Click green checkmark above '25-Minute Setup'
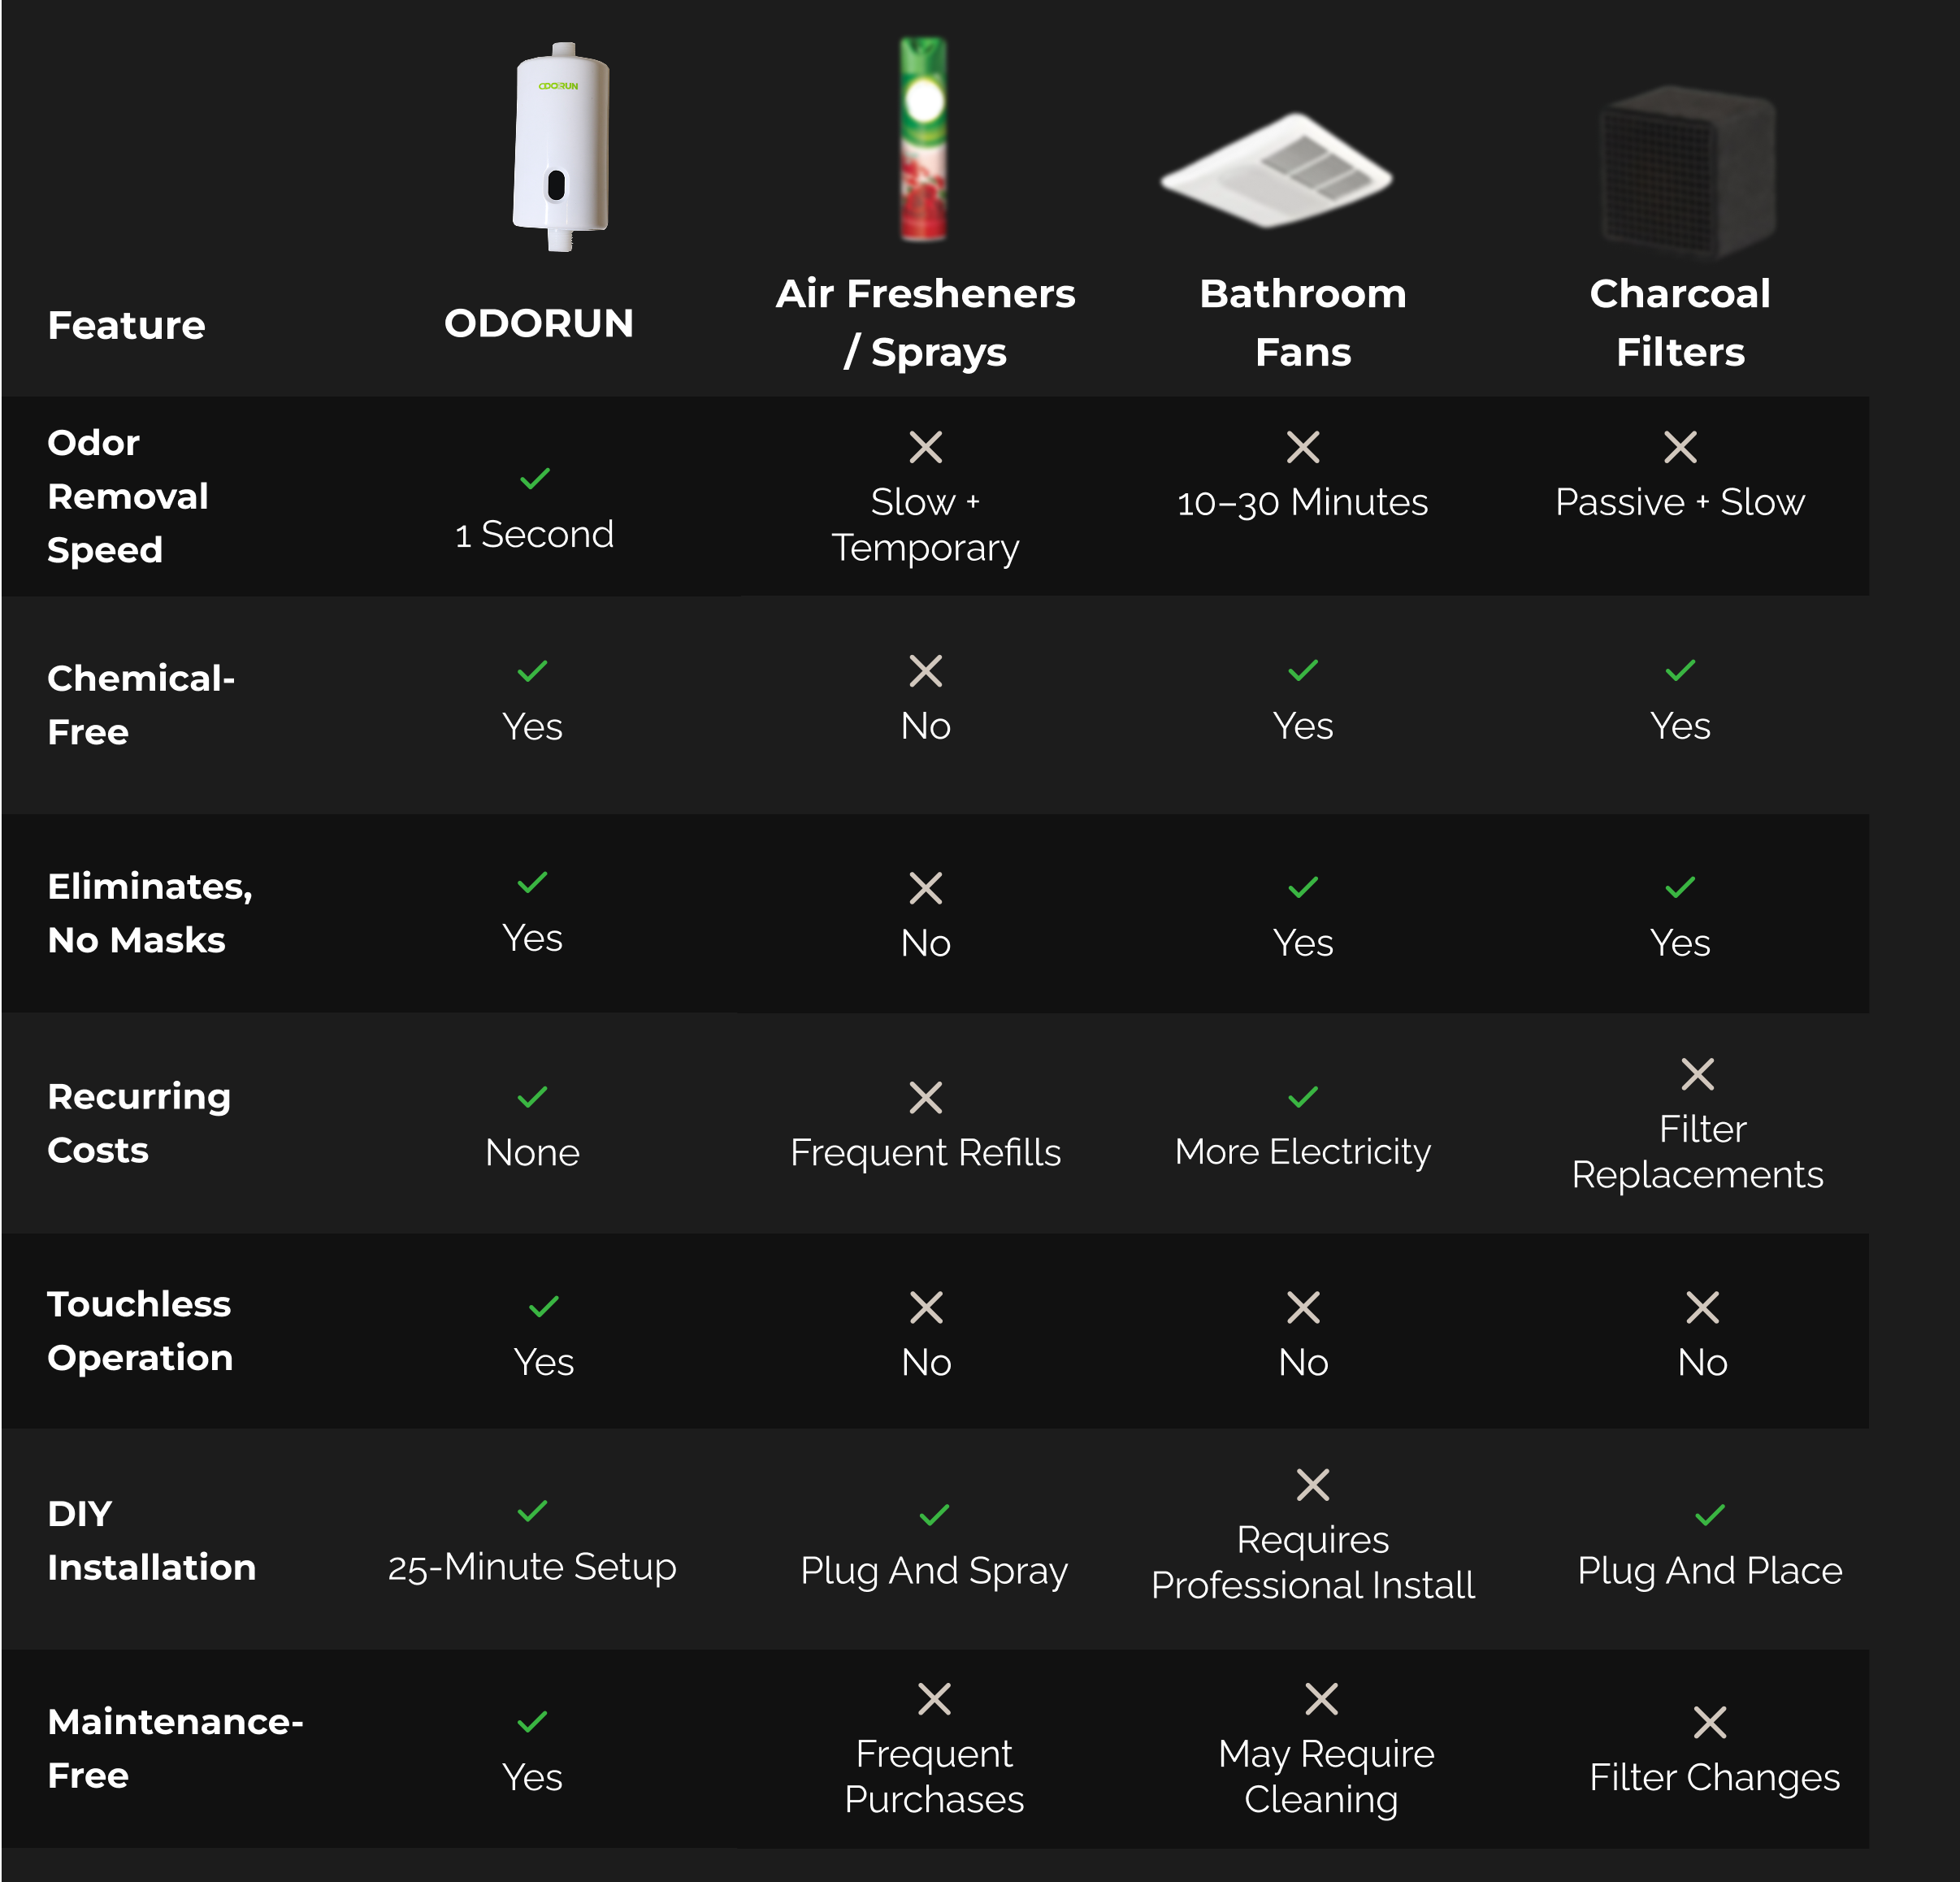This screenshot has height=1882, width=1960. pos(532,1510)
